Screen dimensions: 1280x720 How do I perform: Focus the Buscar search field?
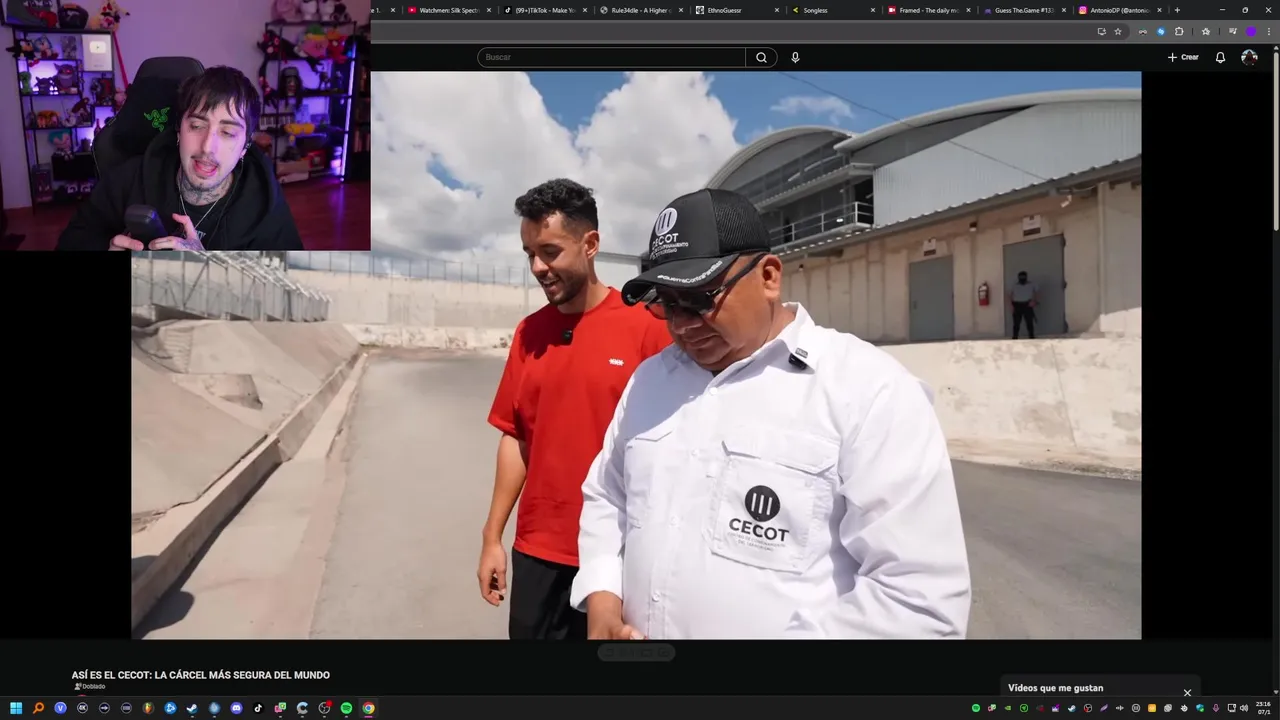[x=612, y=57]
